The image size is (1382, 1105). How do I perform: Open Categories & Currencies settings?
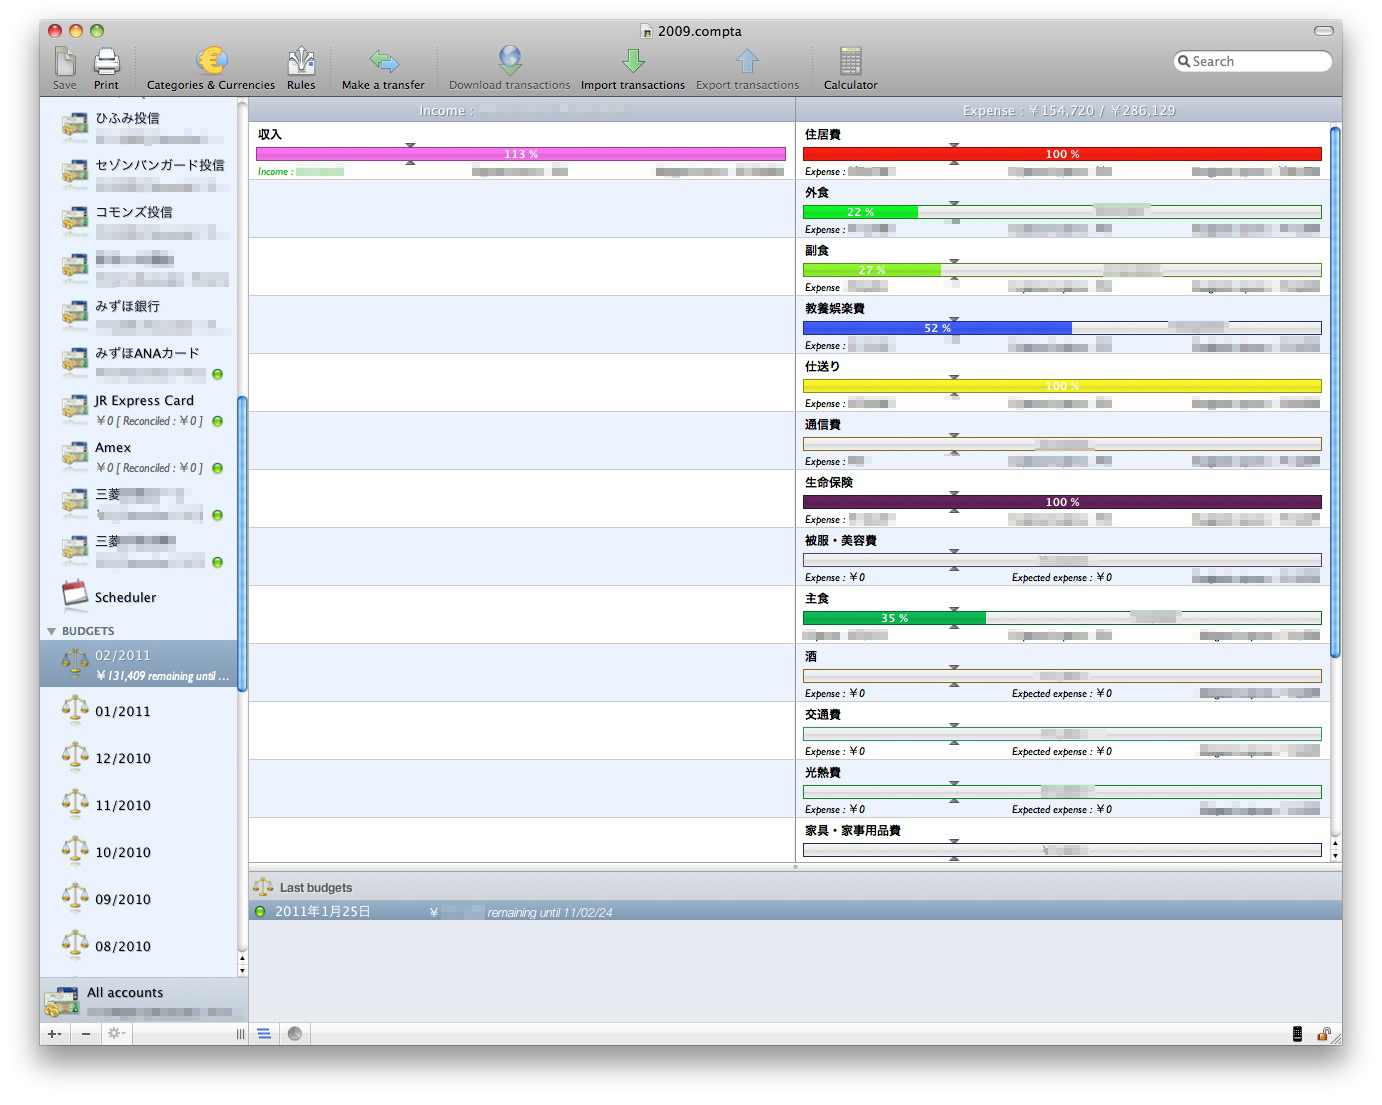(211, 63)
